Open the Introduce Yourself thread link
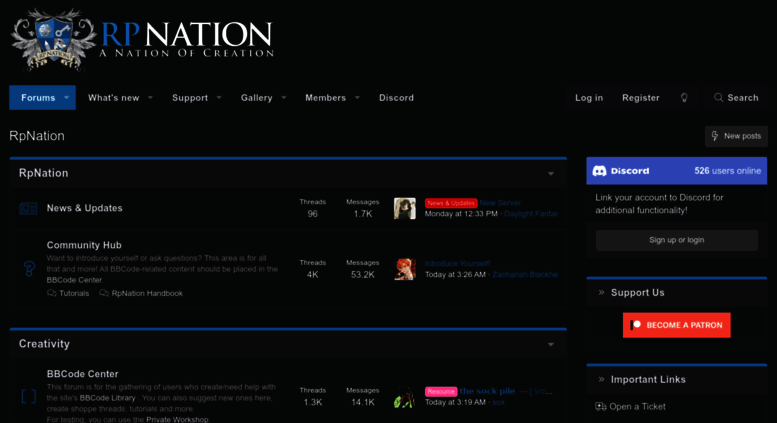The height and width of the screenshot is (423, 777). click(x=457, y=264)
